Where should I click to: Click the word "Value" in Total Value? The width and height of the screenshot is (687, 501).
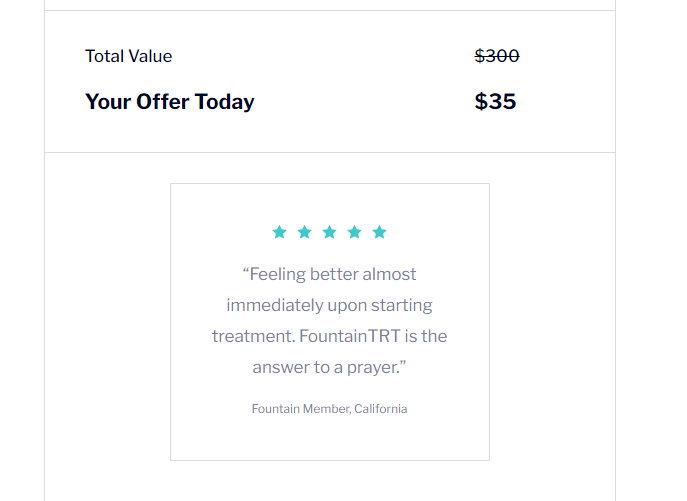(150, 56)
